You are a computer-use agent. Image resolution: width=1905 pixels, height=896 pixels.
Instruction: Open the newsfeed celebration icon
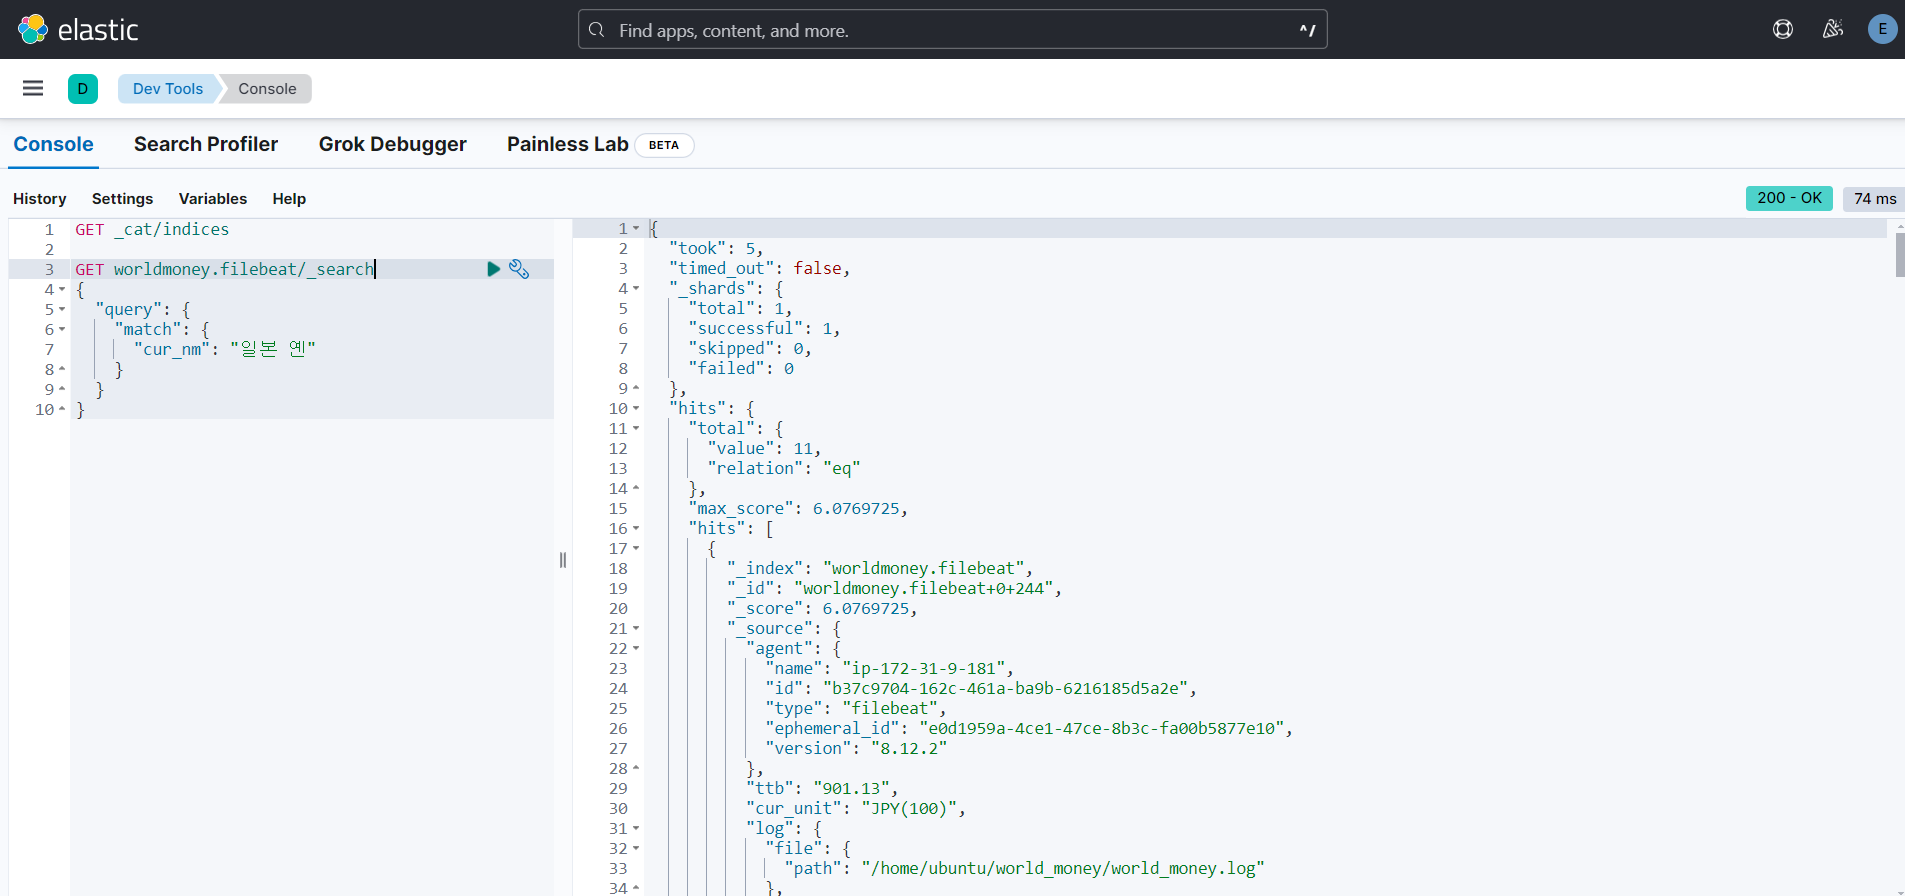[1833, 29]
